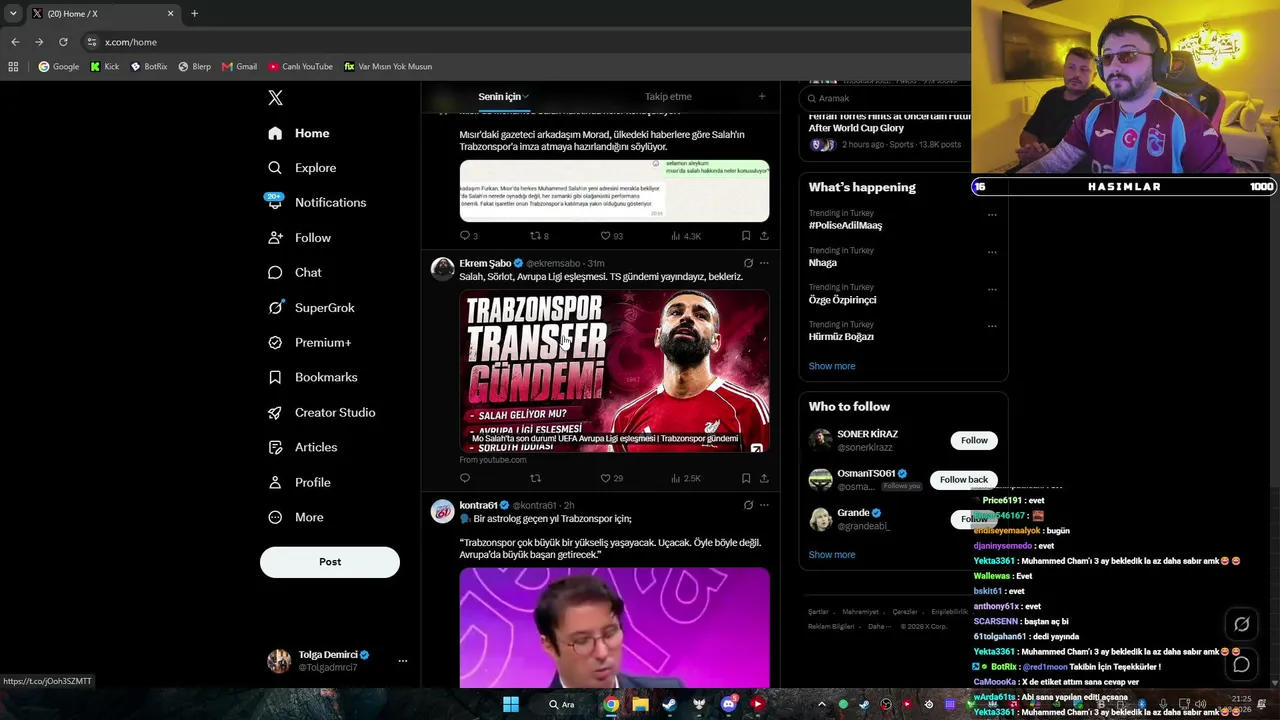Open Notifications from the sidebar
1280x720 pixels.
coord(317,202)
